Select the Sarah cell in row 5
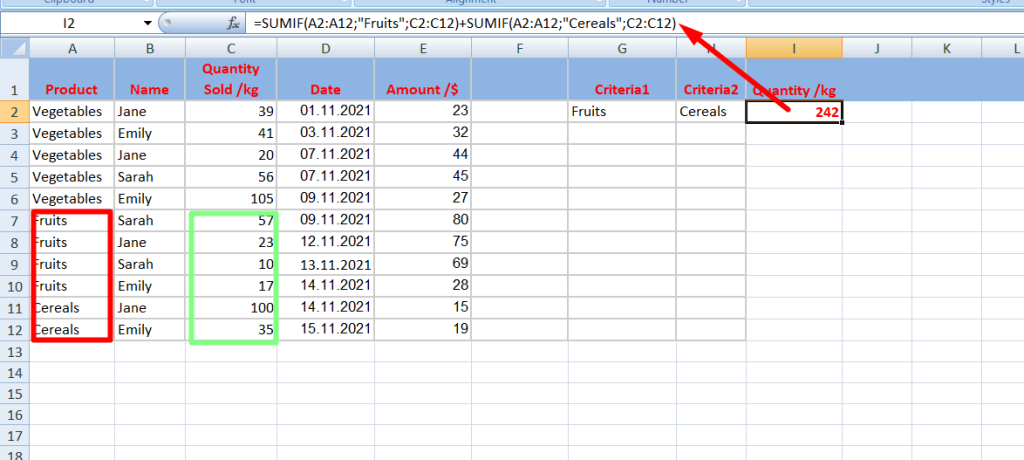 150,176
